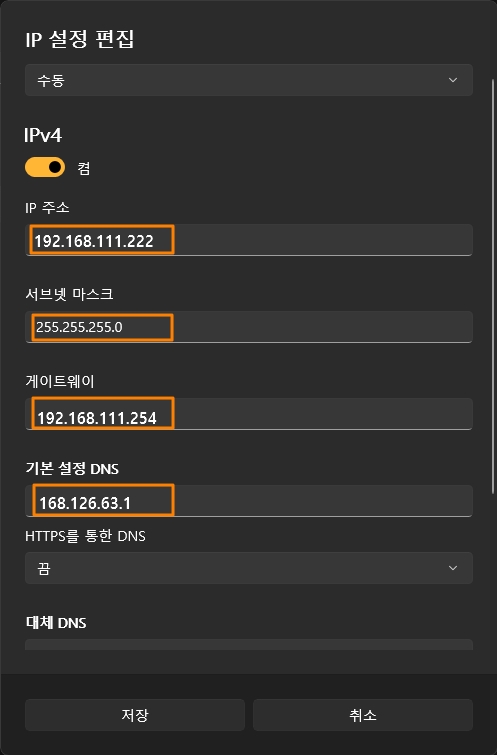Turn off the IPv4 toggle switch
497x755 pixels.
pyautogui.click(x=45, y=167)
